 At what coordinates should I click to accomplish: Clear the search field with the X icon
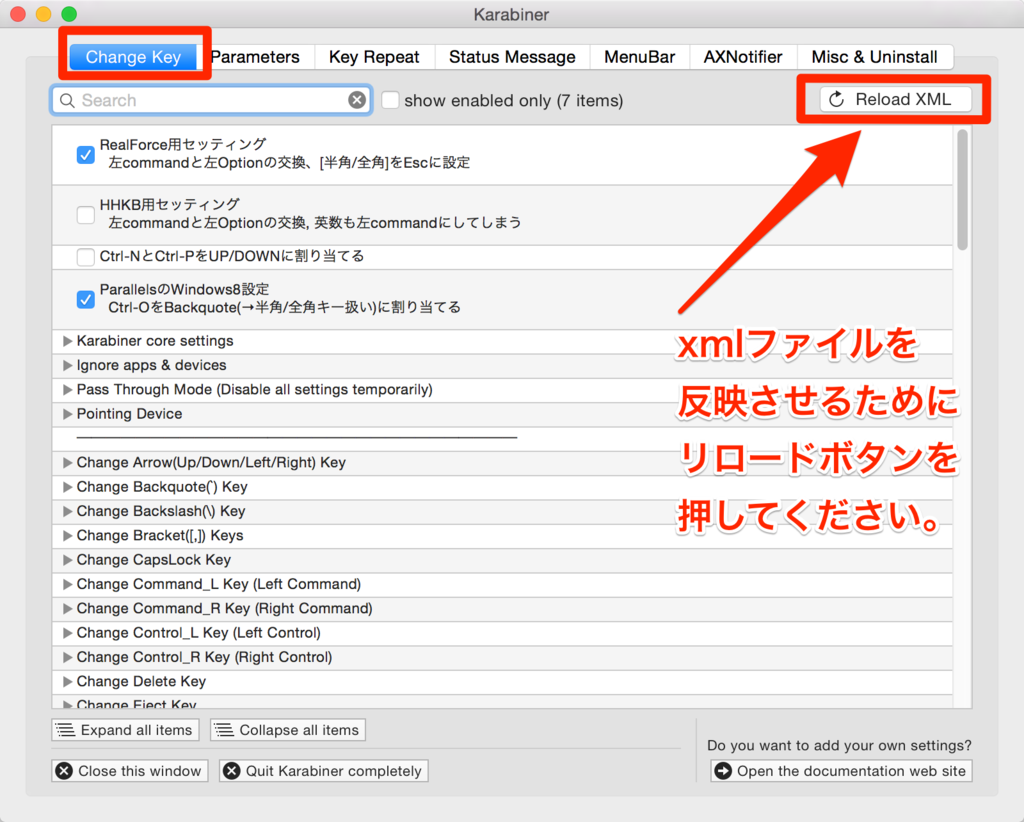coord(357,100)
